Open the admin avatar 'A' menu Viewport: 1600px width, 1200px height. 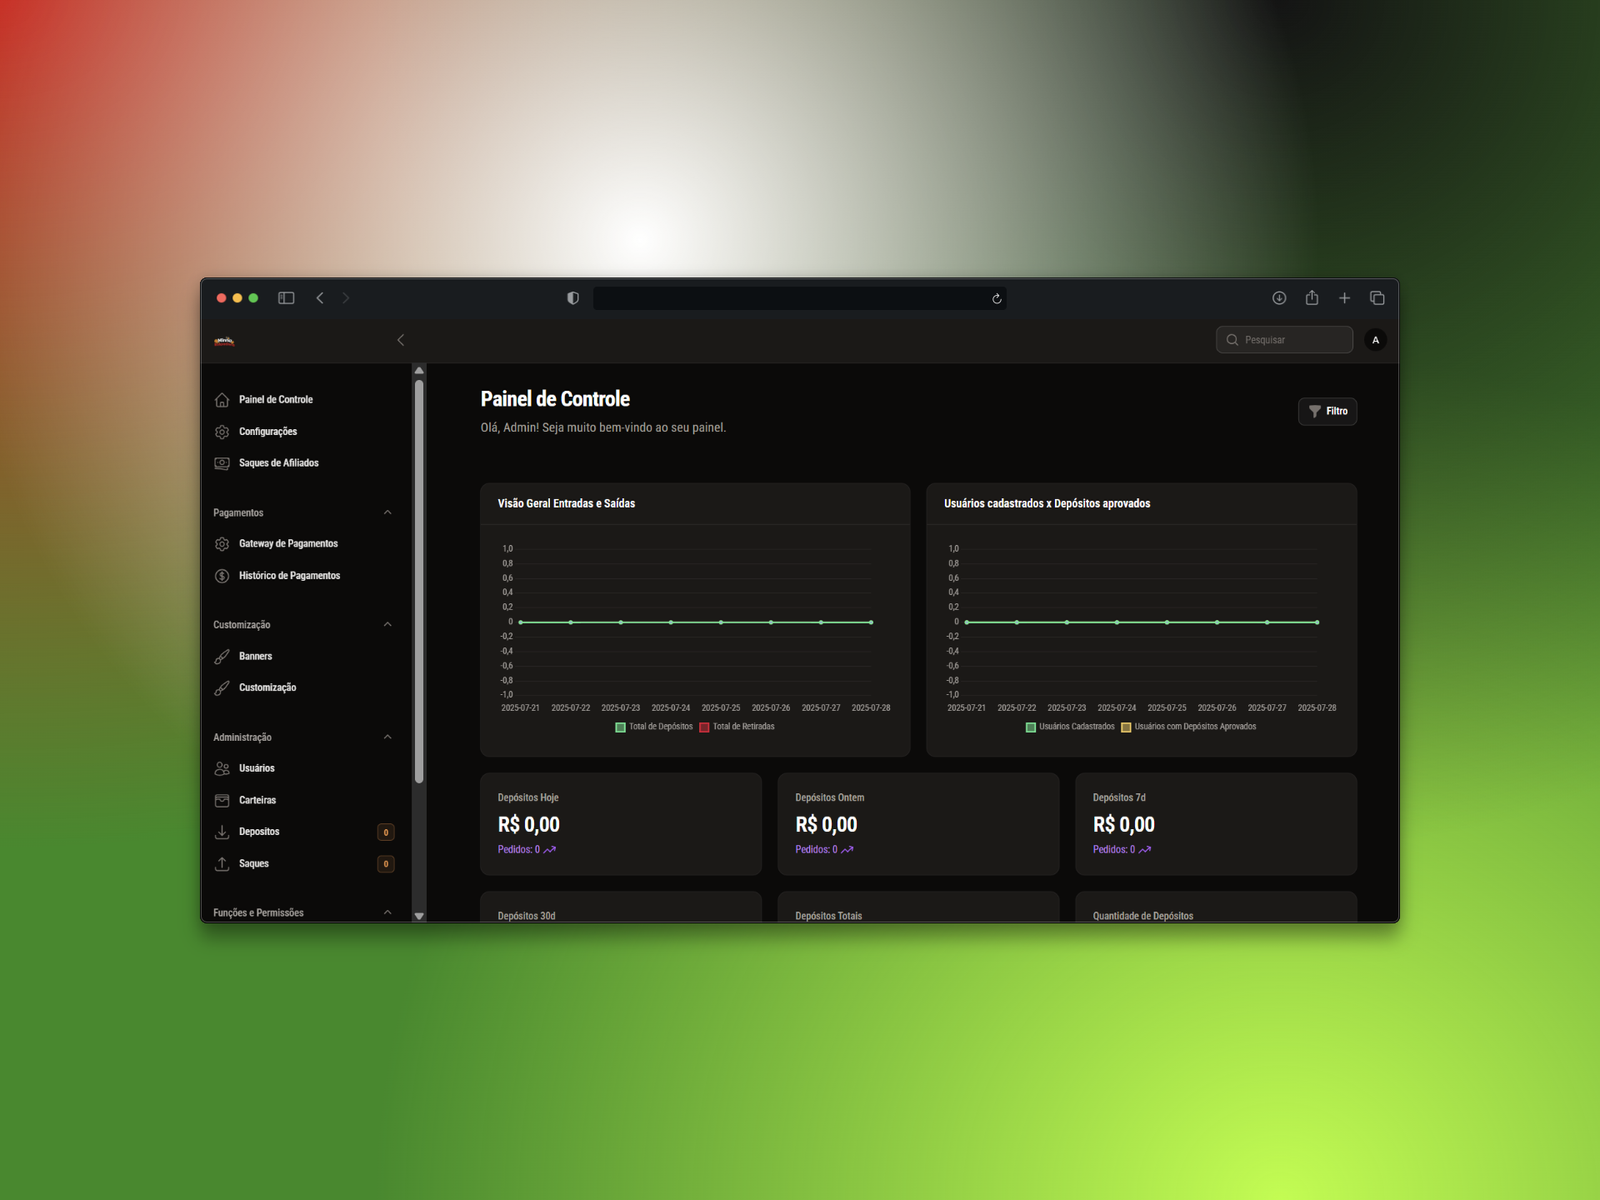pyautogui.click(x=1375, y=340)
